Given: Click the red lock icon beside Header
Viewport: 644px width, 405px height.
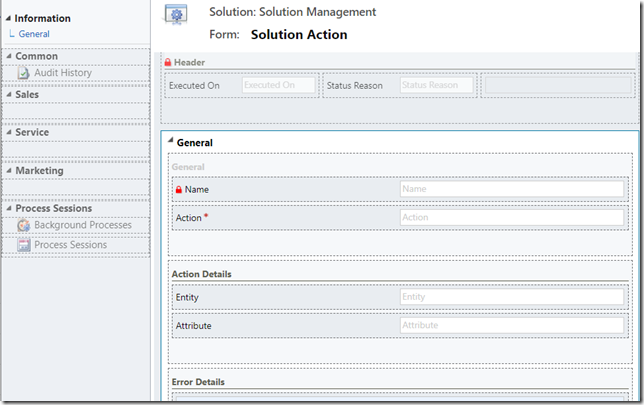Looking at the screenshot, I should 168,62.
